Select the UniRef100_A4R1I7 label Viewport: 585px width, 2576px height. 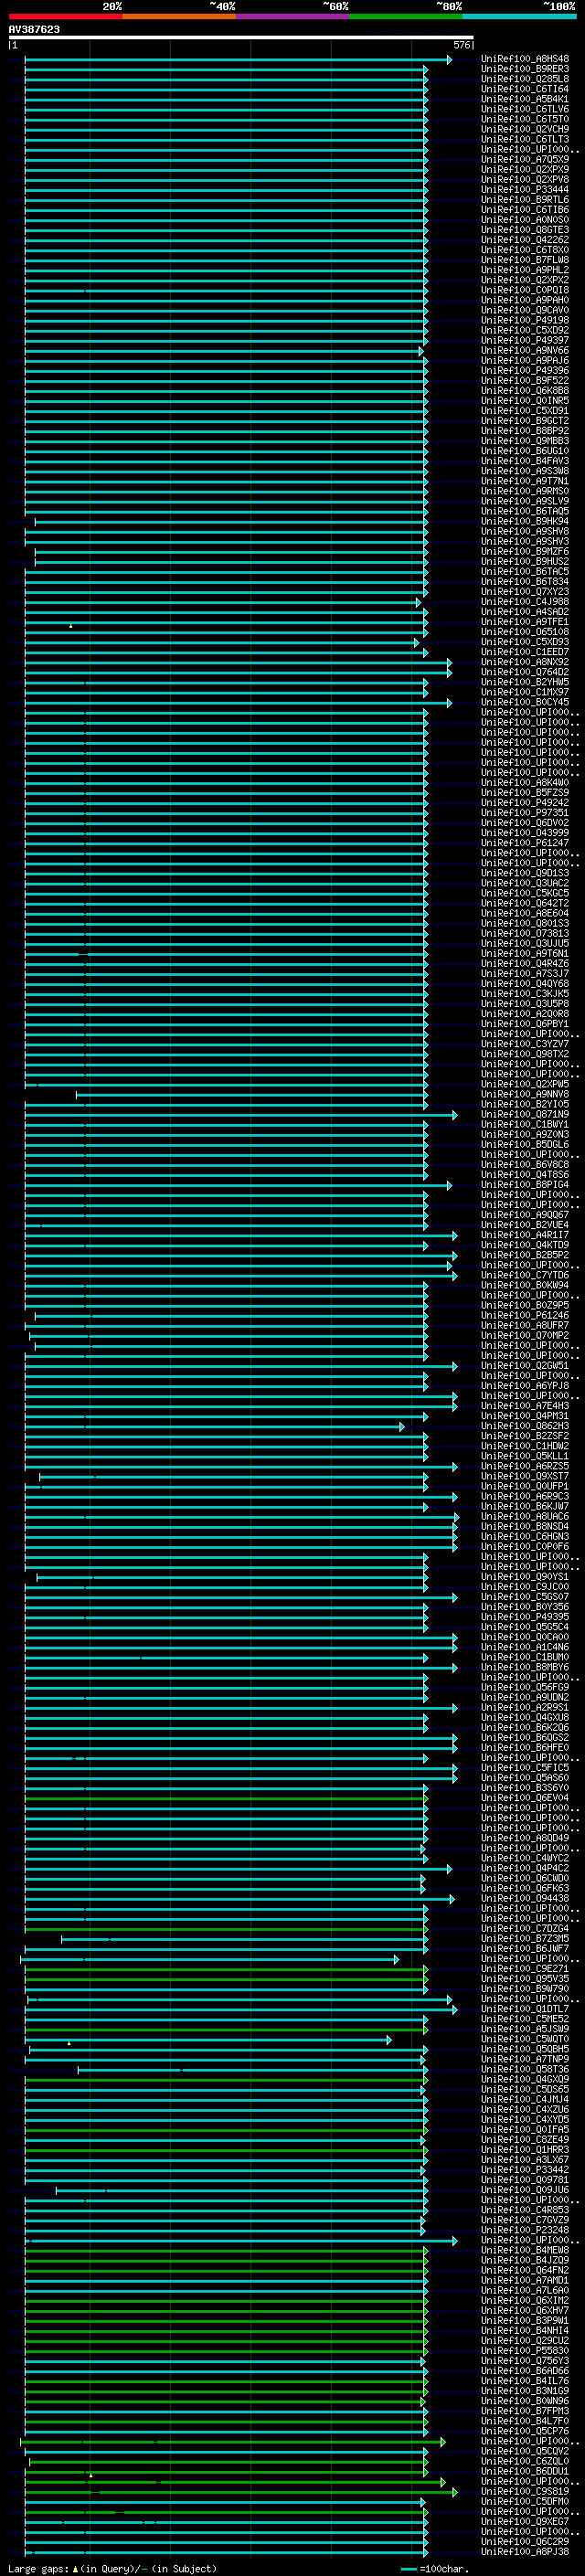click(525, 1235)
